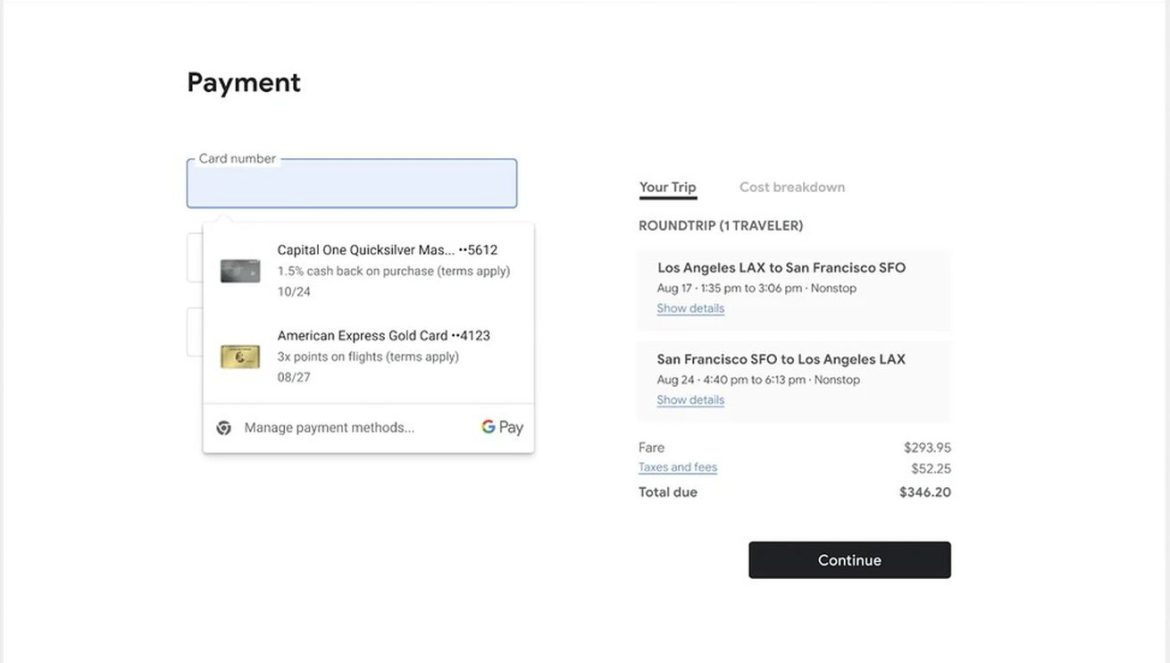The width and height of the screenshot is (1170, 663).
Task: Click the Los Angeles to San Francisco flight card
Action: point(794,290)
